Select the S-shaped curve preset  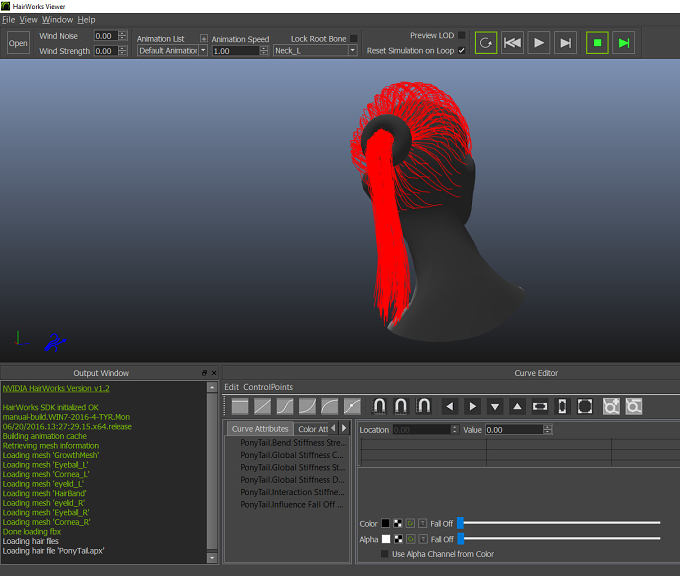coord(285,406)
